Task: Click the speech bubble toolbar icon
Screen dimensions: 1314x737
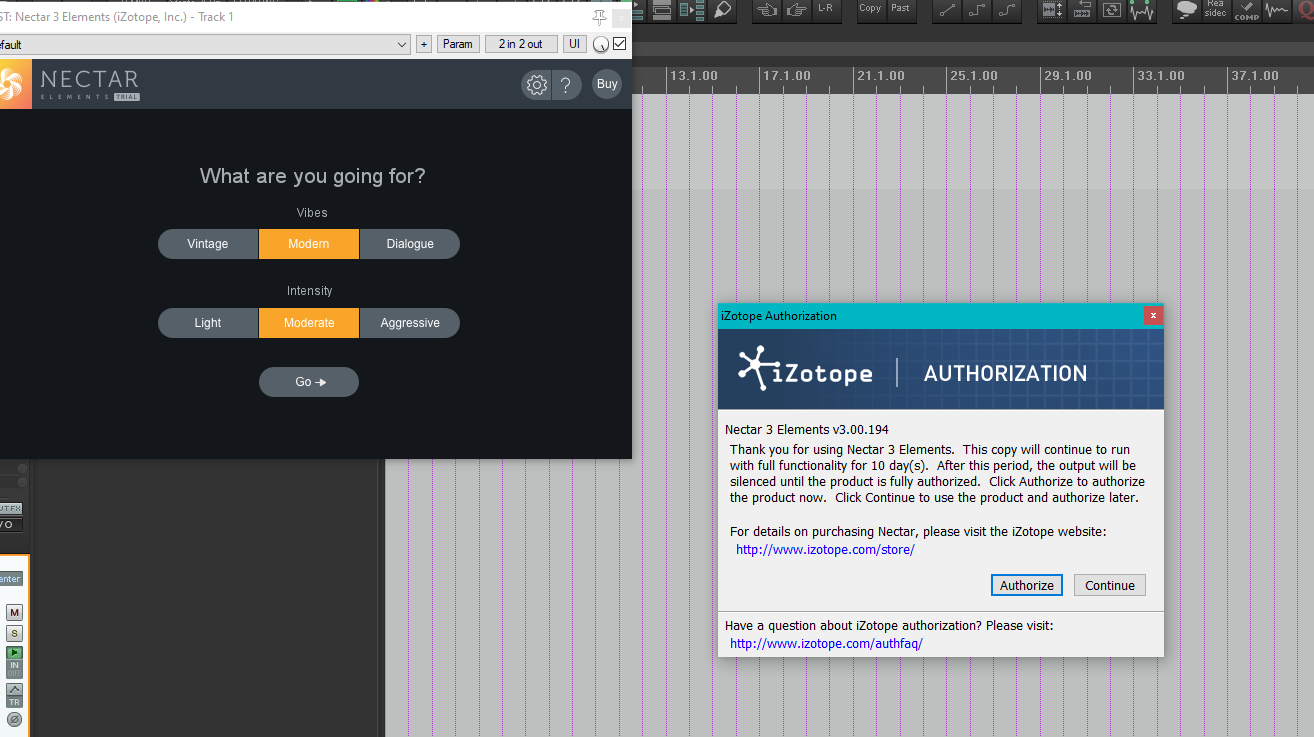Action: pos(1186,10)
